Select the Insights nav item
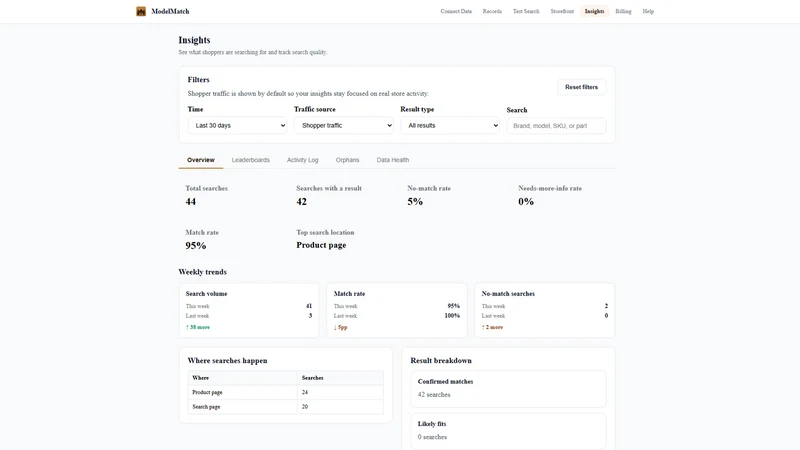800x450 pixels. click(x=594, y=11)
